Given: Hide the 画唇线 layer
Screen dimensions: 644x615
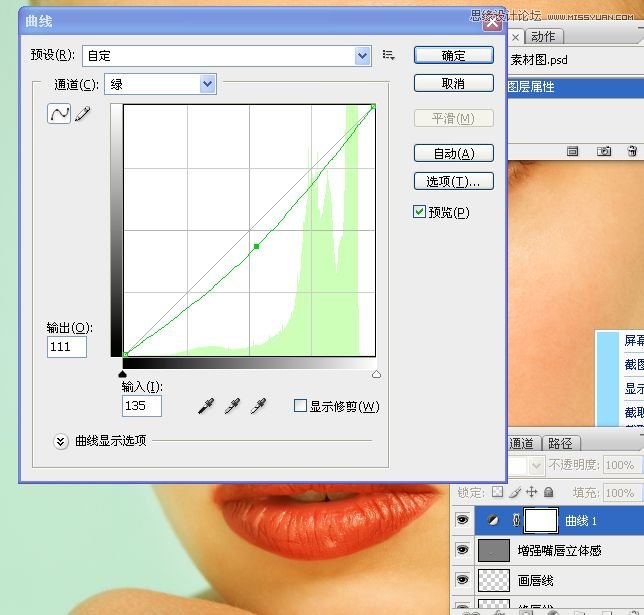Looking at the screenshot, I should pos(462,580).
